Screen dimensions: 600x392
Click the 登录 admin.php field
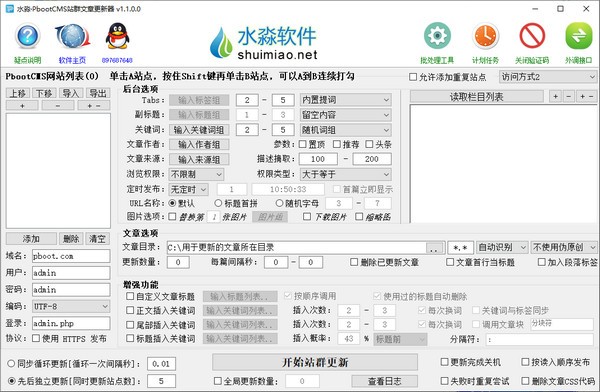click(71, 323)
